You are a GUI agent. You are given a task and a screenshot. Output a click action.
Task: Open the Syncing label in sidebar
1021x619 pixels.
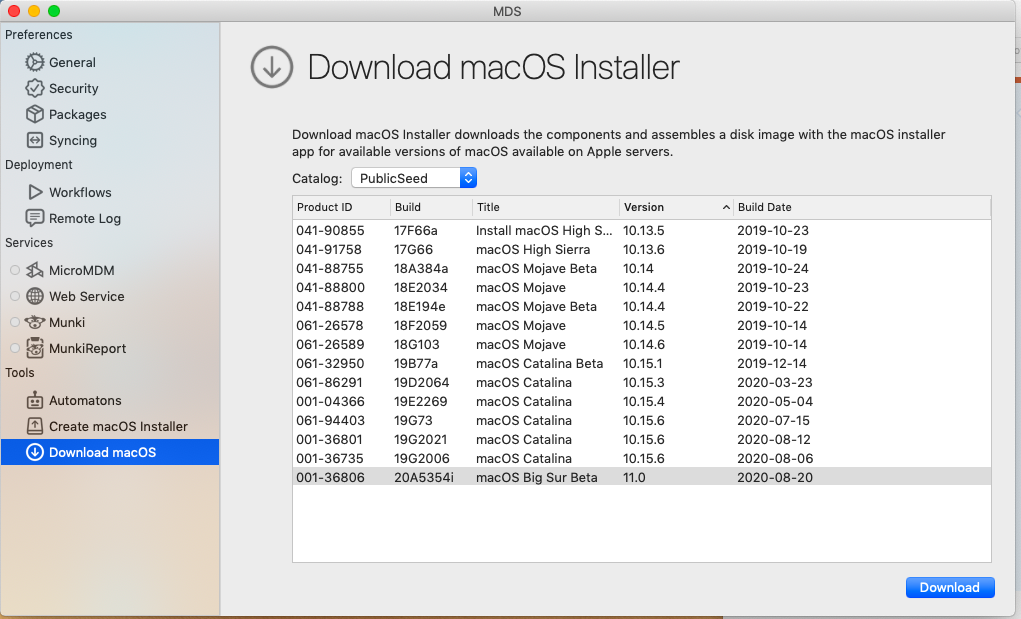click(x=73, y=141)
